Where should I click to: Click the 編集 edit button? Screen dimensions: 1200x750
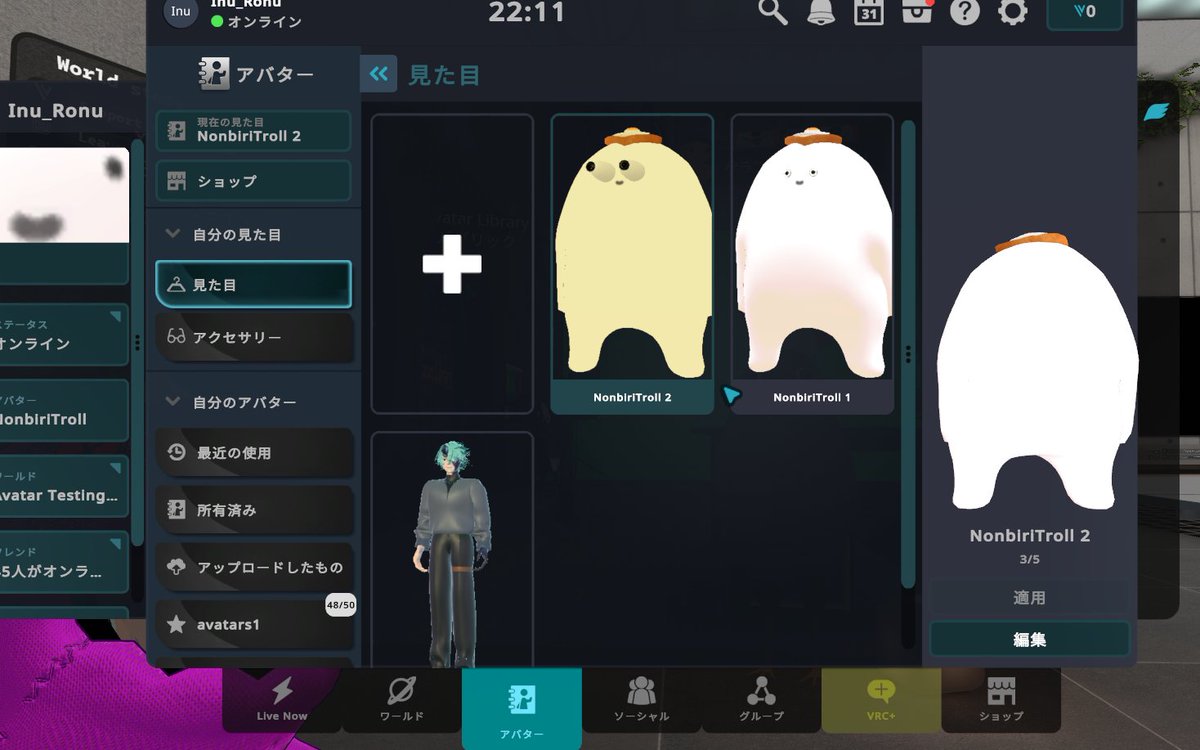tap(1029, 639)
